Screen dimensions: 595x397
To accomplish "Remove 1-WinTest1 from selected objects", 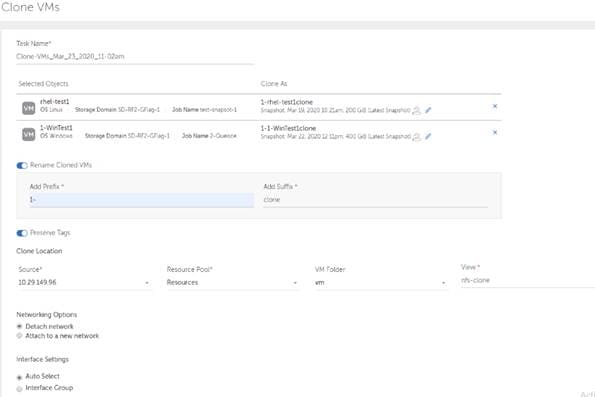I will [495, 132].
